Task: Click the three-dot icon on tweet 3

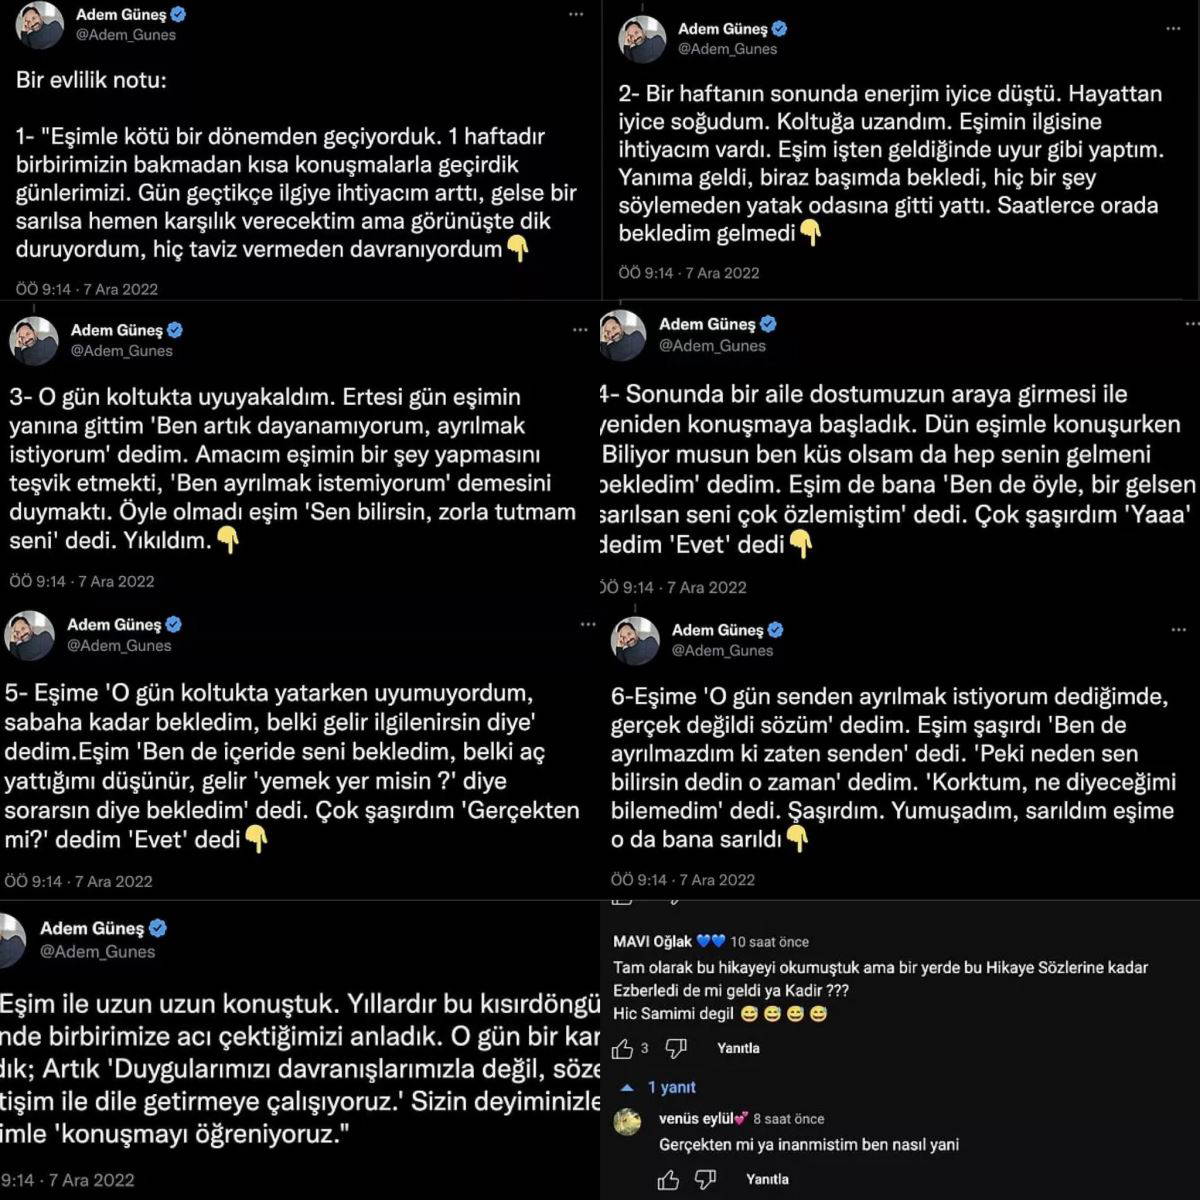Action: tap(580, 330)
